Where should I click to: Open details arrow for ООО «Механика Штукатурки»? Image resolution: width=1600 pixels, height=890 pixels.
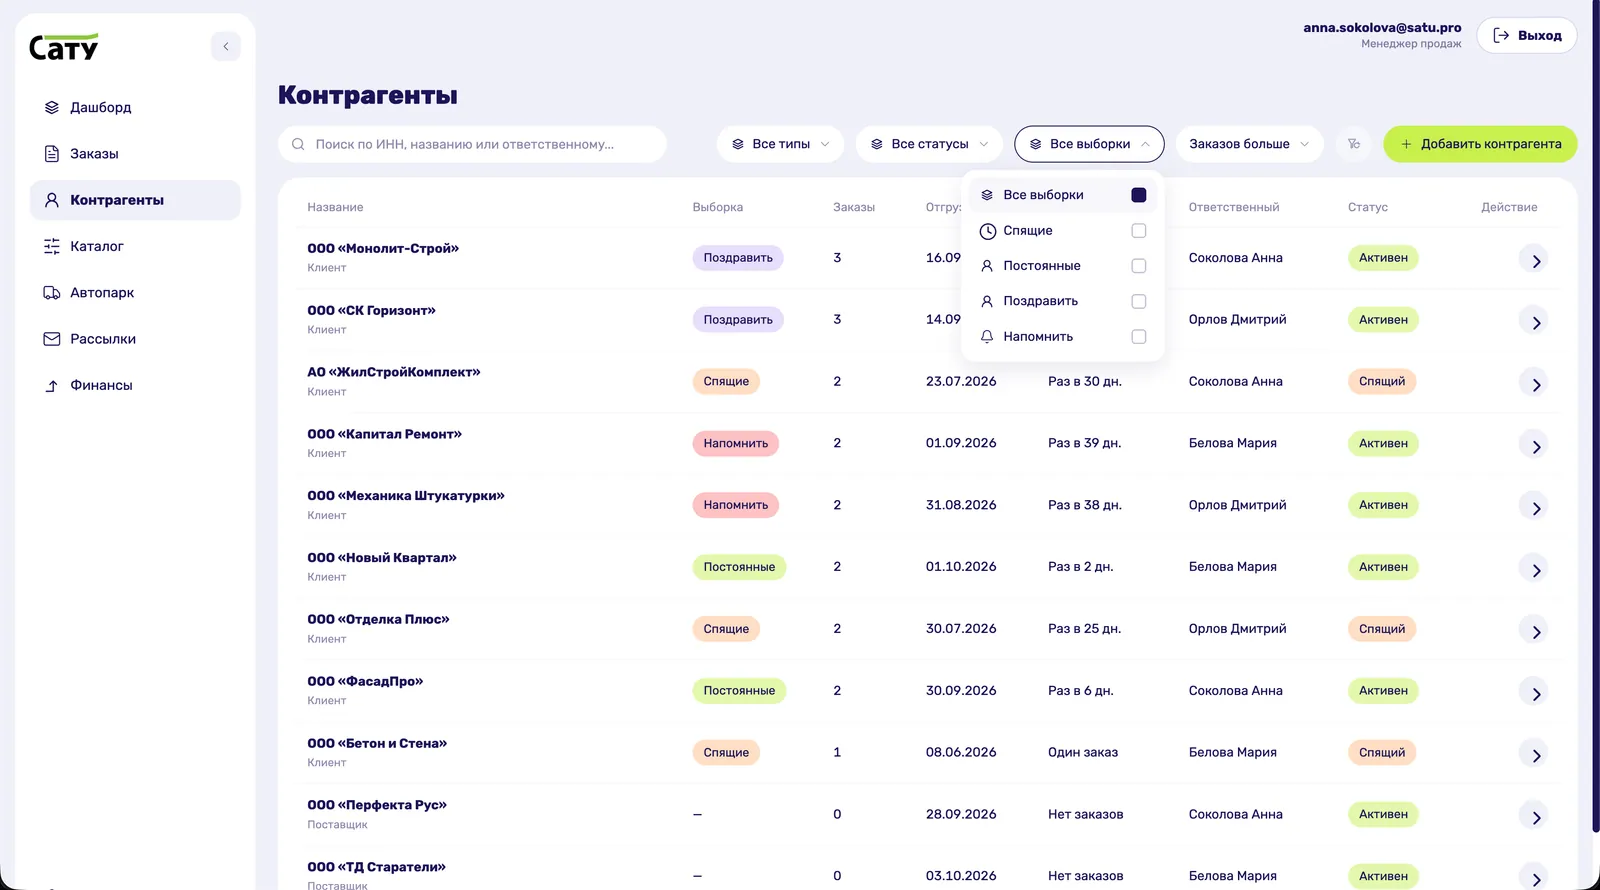pyautogui.click(x=1535, y=508)
